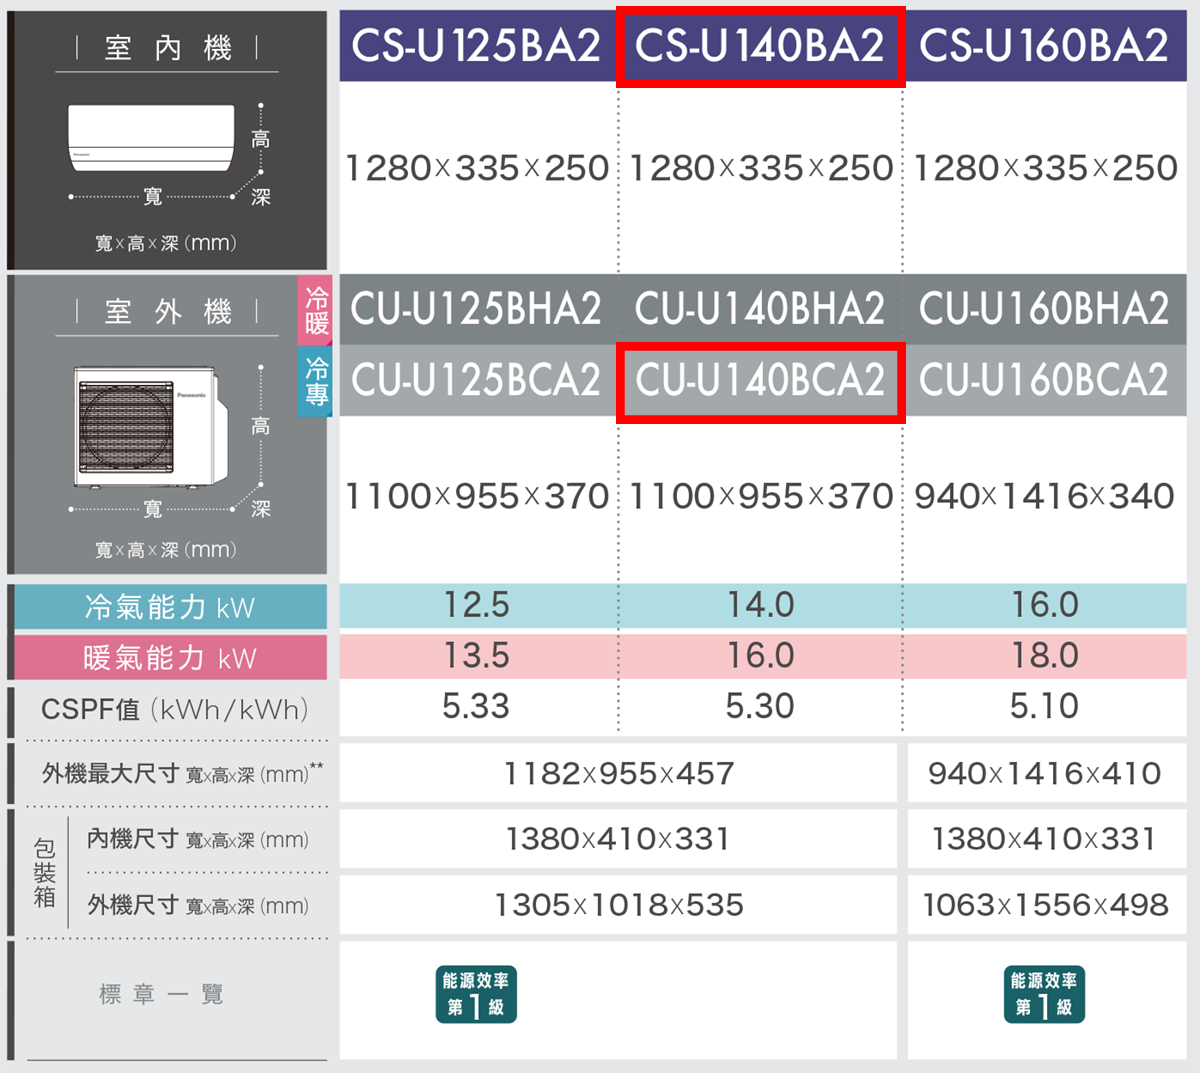1200x1073 pixels.
Task: Click the pink 暖氣能力 kW row label
Action: tap(170, 658)
